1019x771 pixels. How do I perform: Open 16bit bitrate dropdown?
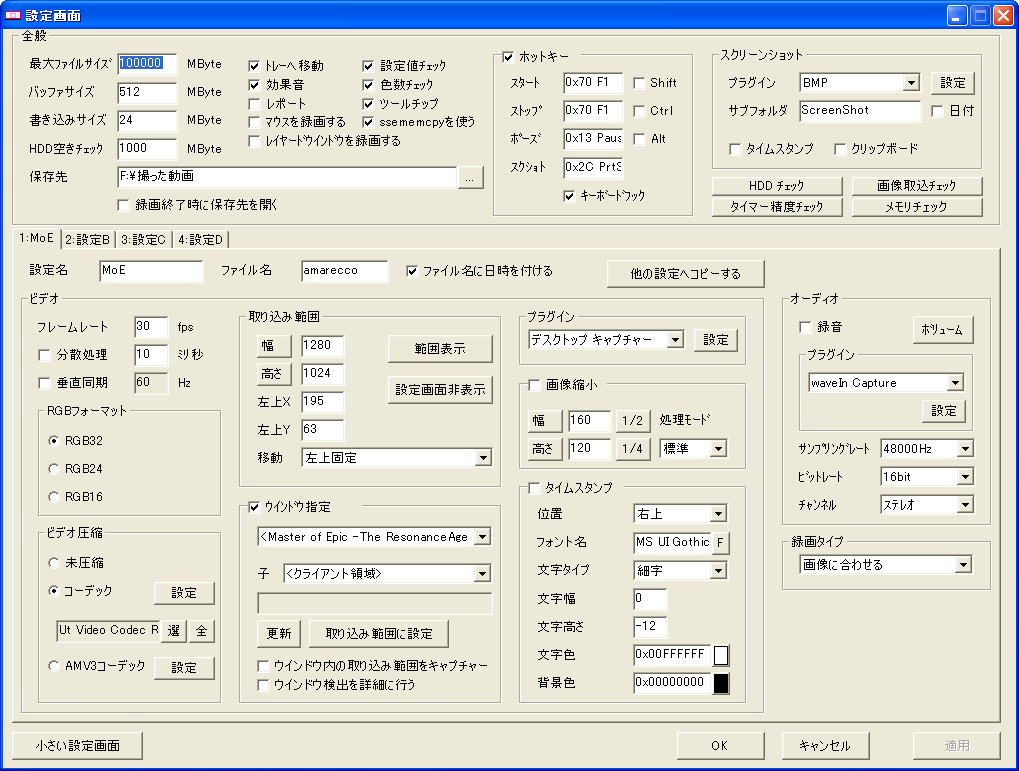[x=965, y=477]
